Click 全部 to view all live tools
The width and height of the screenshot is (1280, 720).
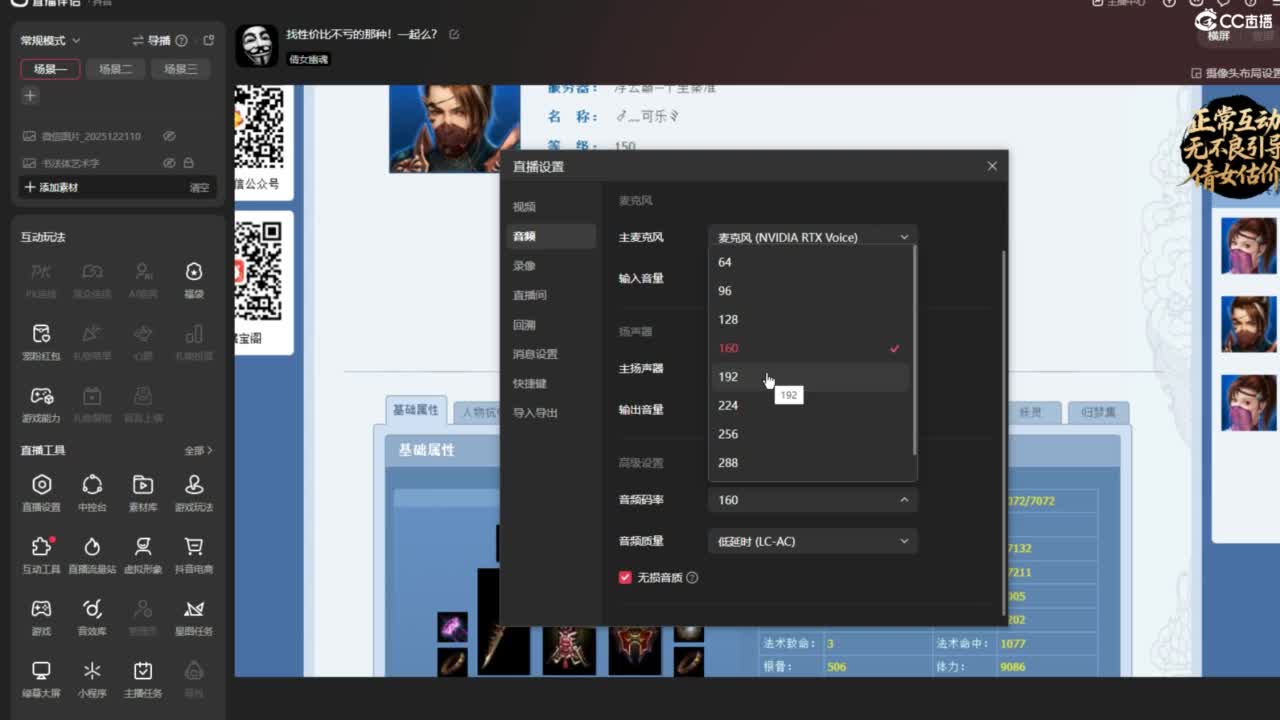[198, 451]
